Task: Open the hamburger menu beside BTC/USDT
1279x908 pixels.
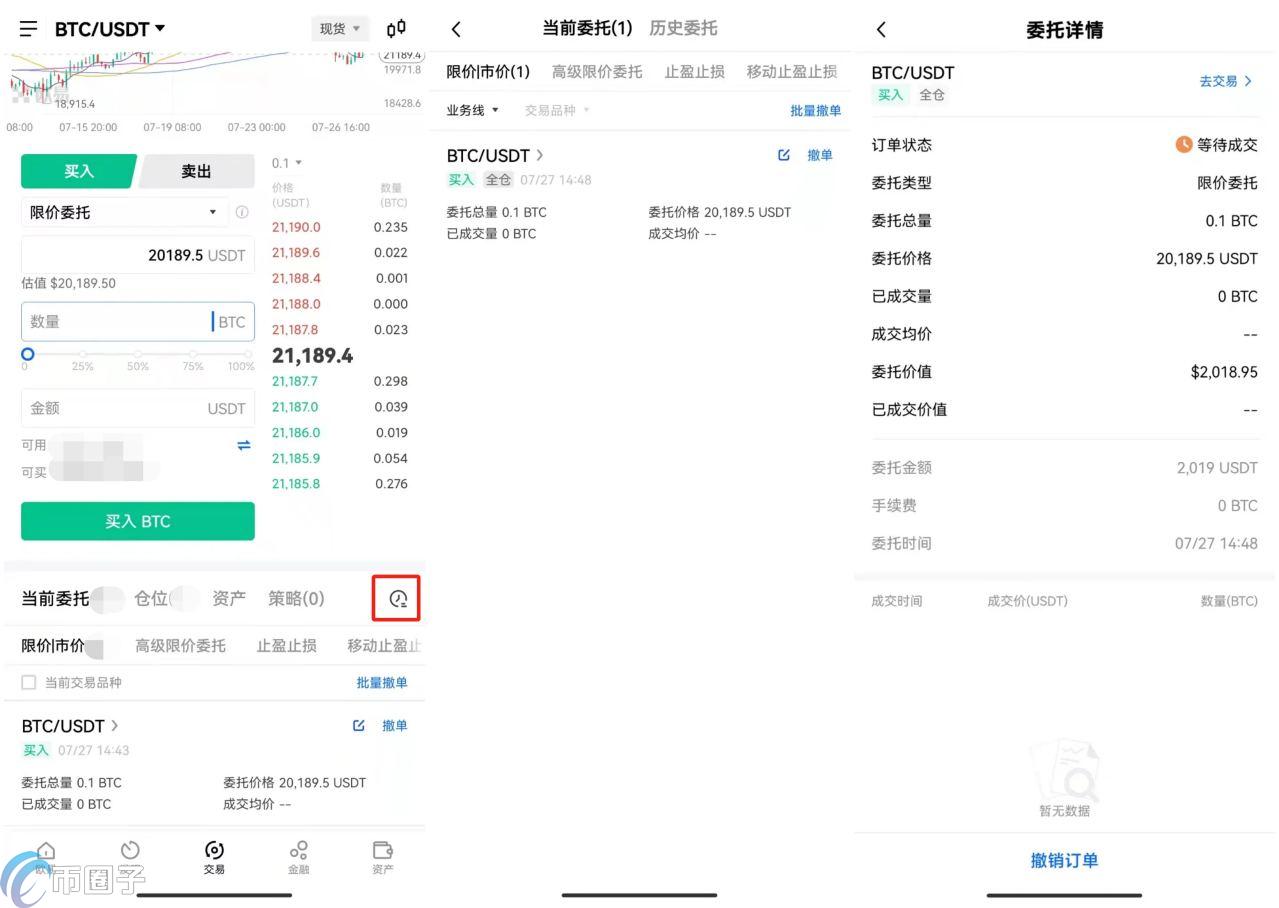Action: [29, 29]
